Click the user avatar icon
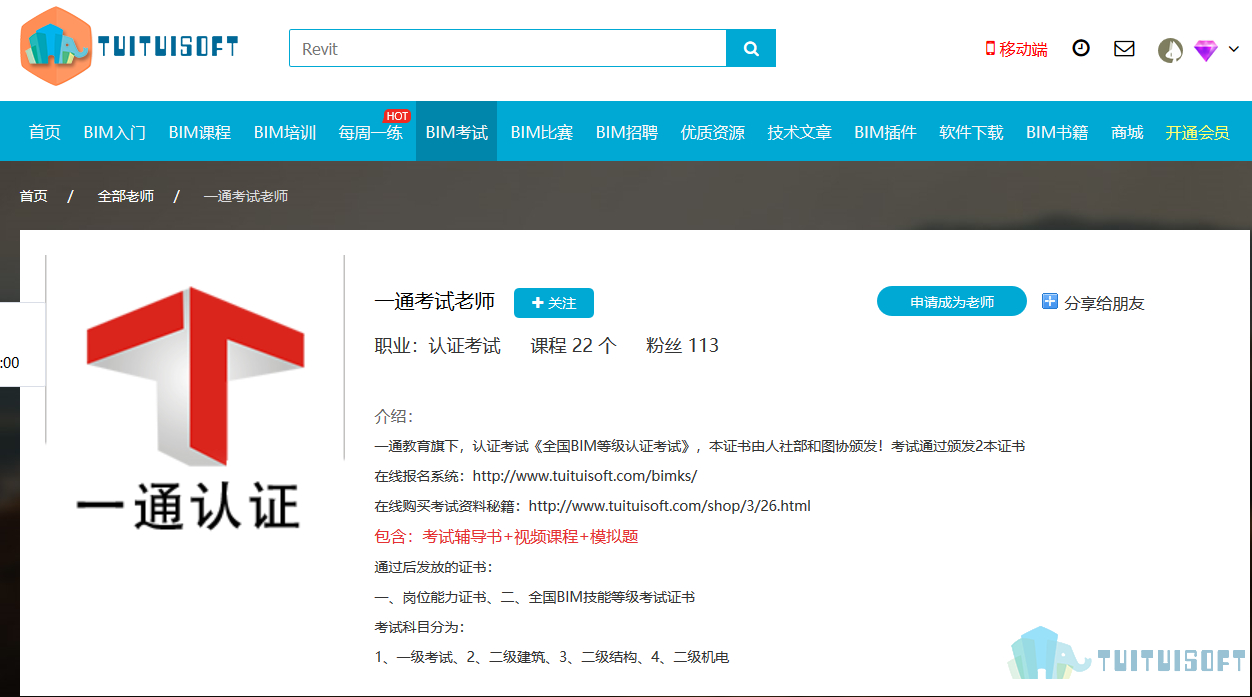 pos(1170,50)
